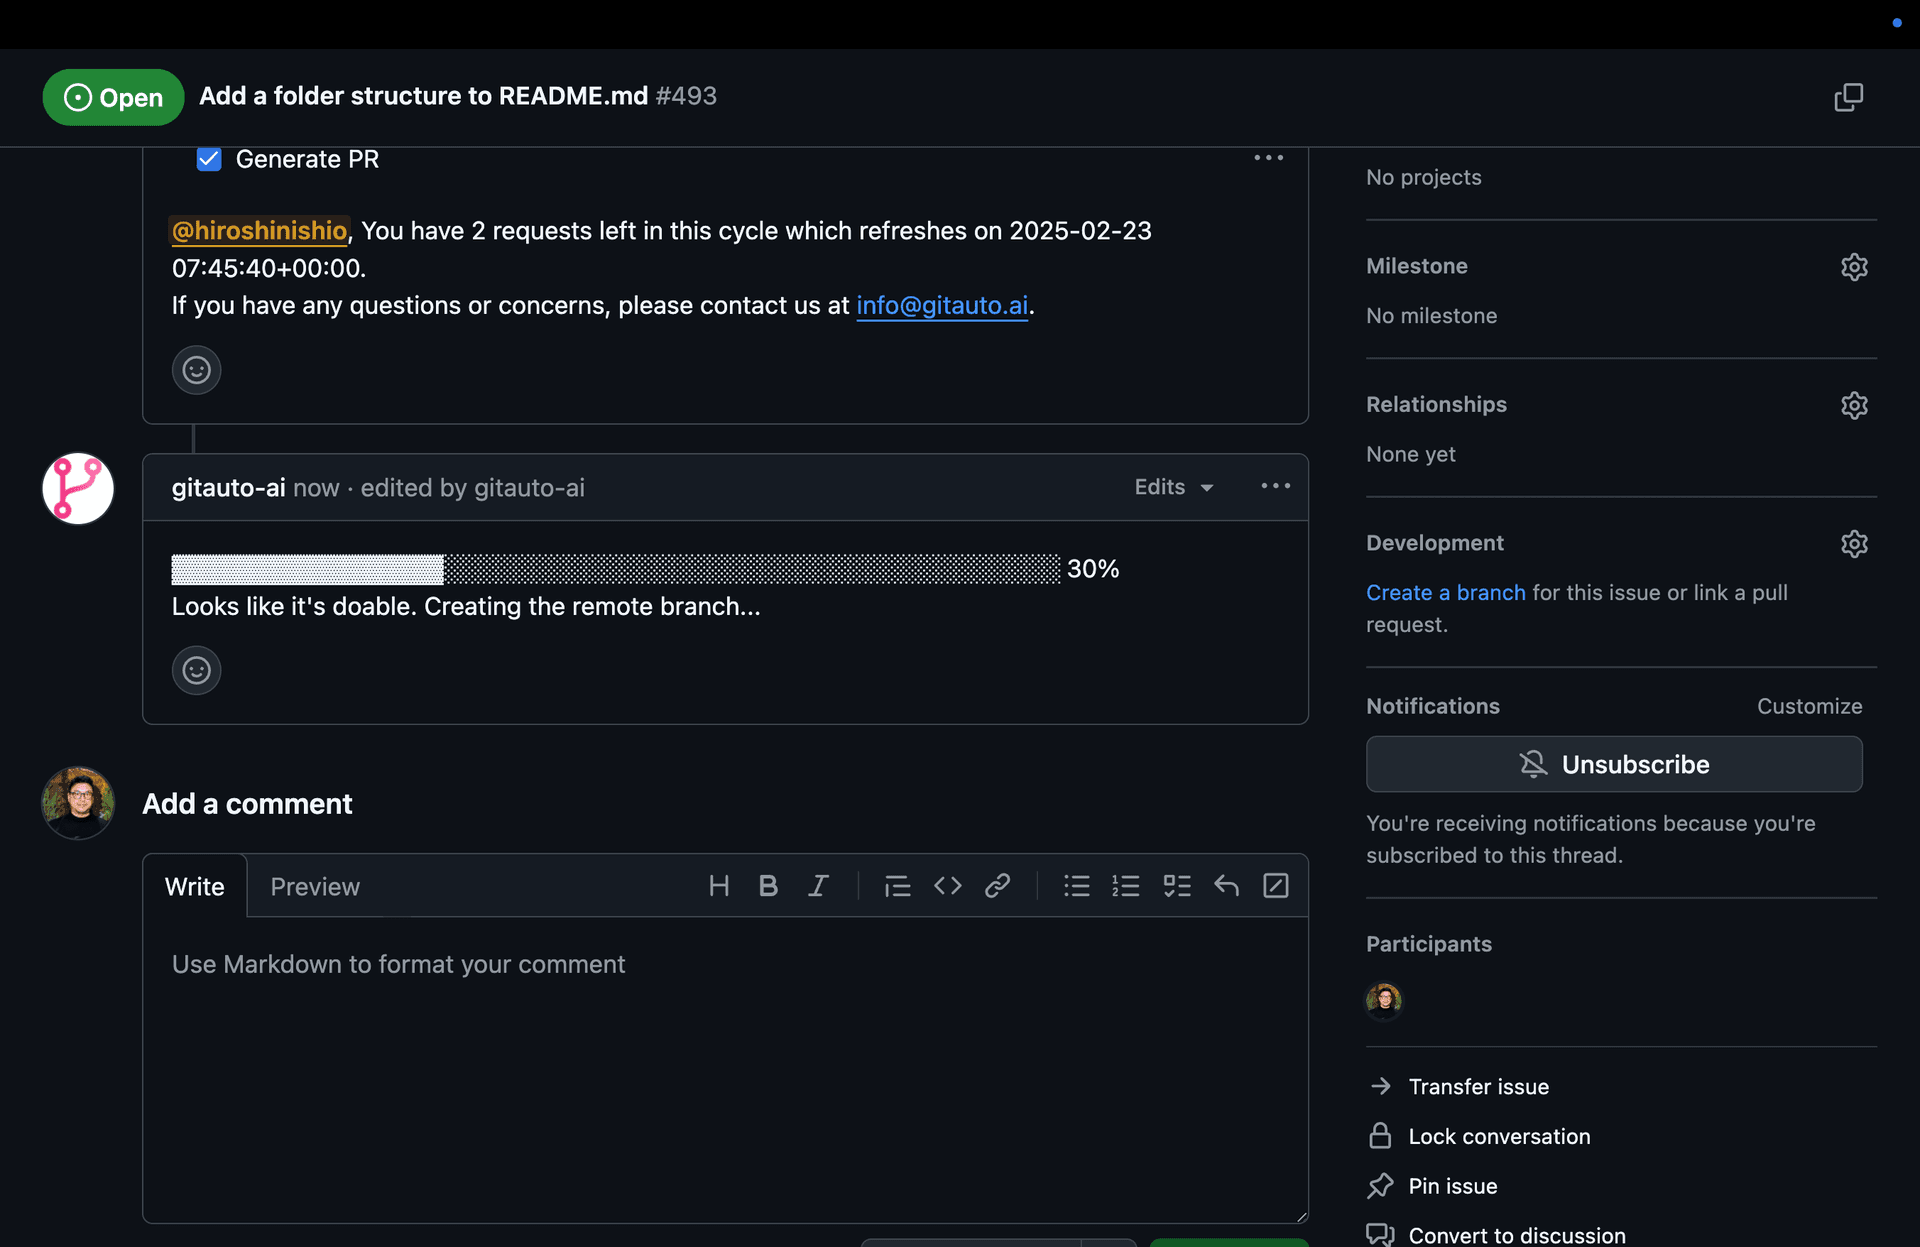Insert a task list in the comment

(x=1177, y=886)
